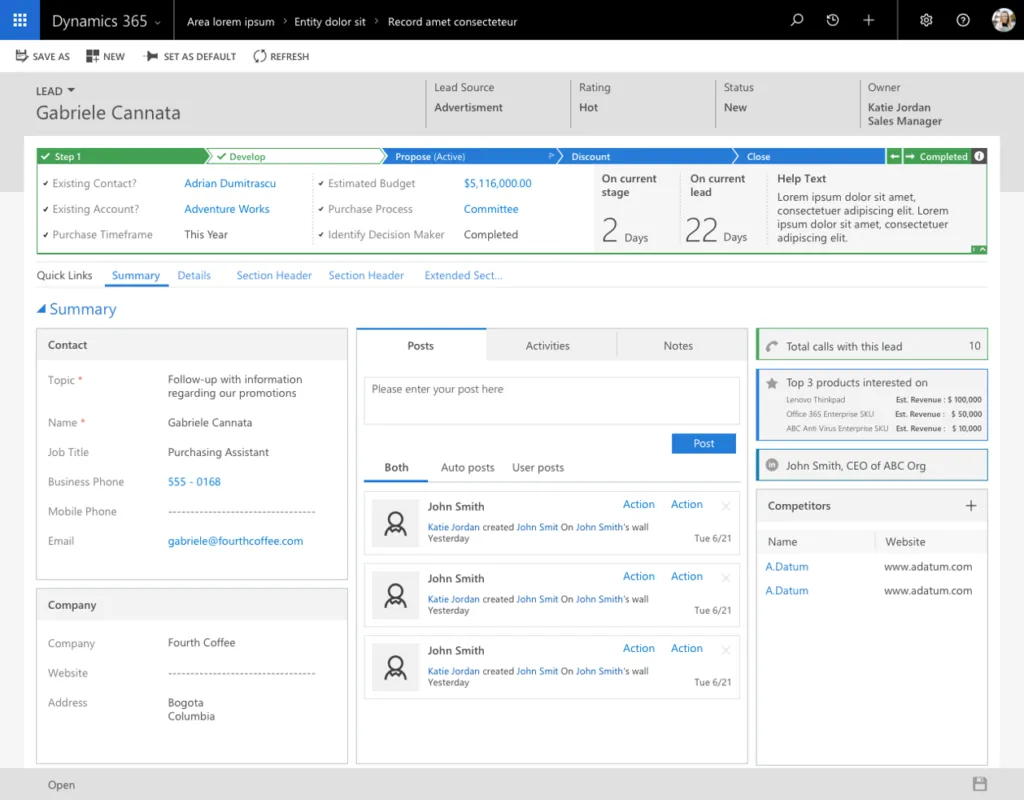Click the post text entry box
Image resolution: width=1024 pixels, height=800 pixels.
click(x=551, y=400)
